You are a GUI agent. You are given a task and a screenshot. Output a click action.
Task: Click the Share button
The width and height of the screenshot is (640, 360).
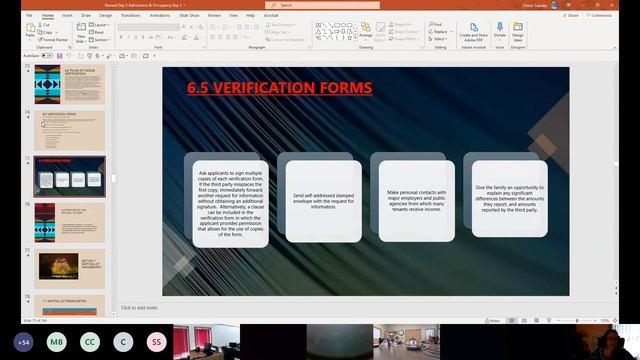(571, 16)
